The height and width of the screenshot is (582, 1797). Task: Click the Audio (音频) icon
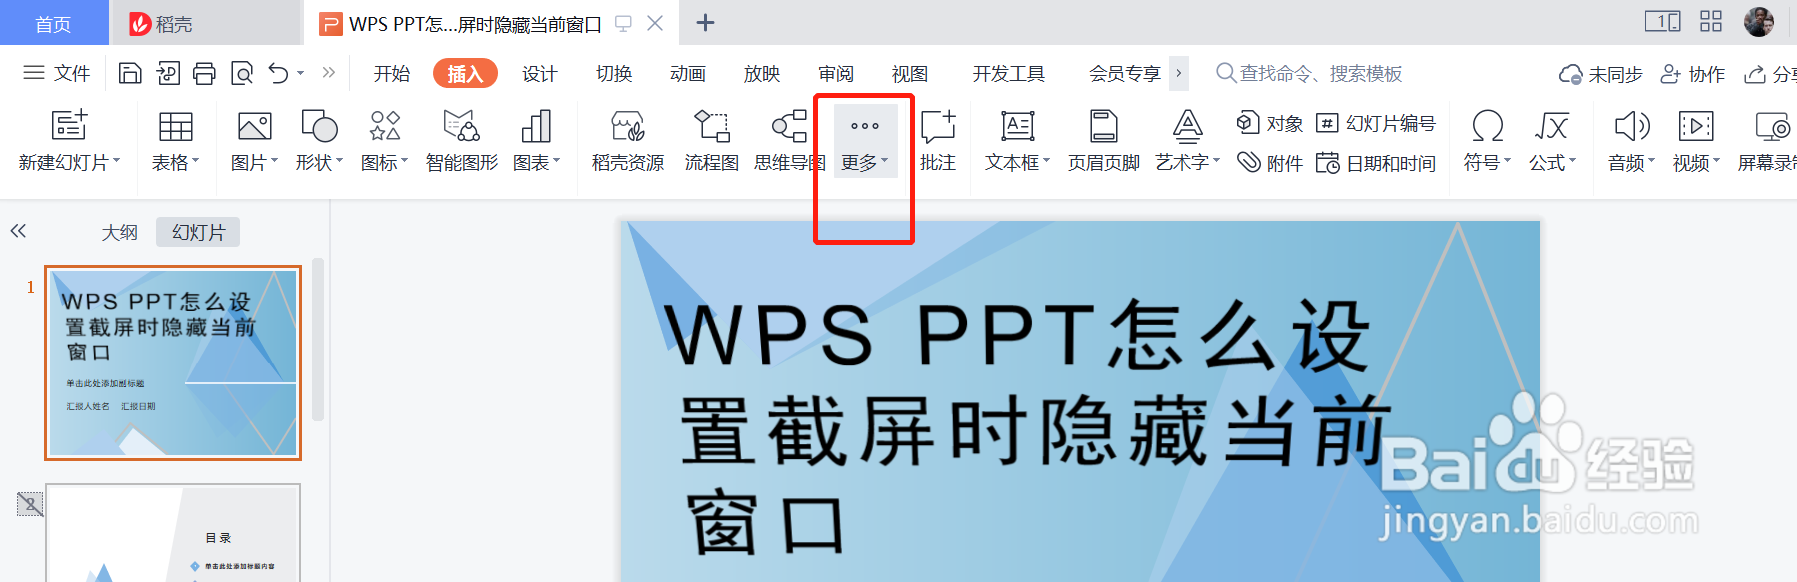1631,126
